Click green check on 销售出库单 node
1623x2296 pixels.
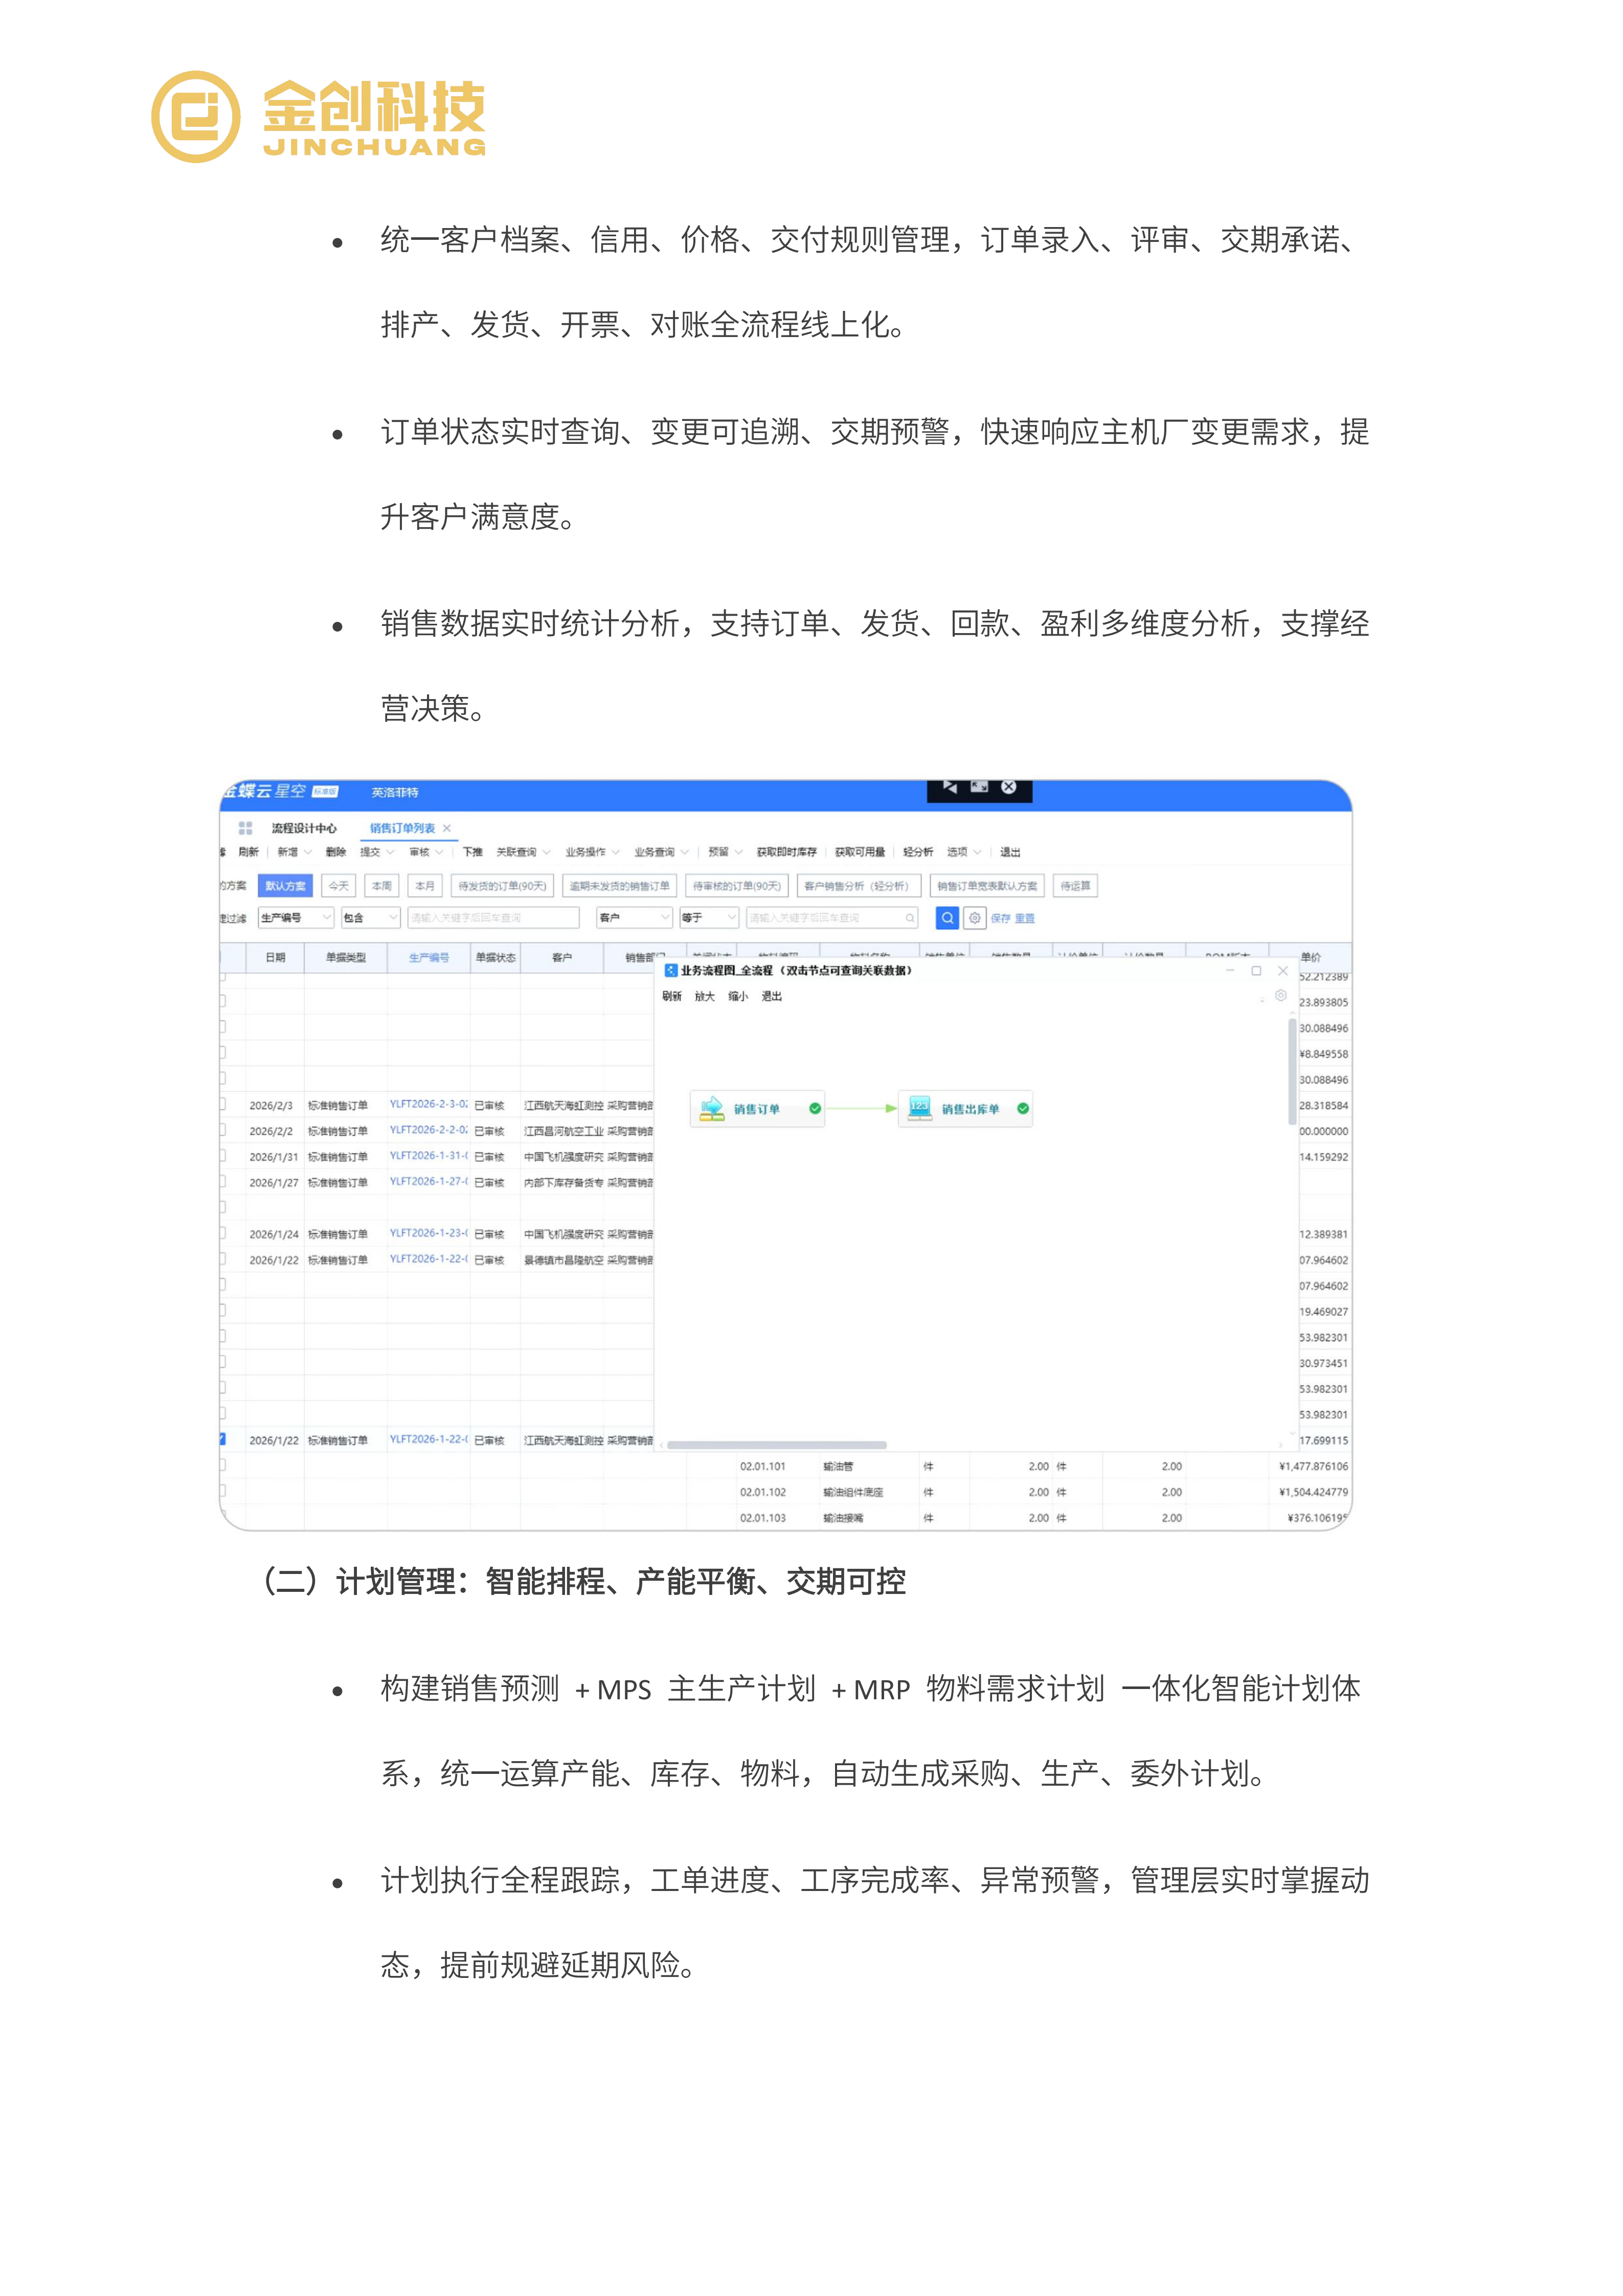coord(1023,1108)
